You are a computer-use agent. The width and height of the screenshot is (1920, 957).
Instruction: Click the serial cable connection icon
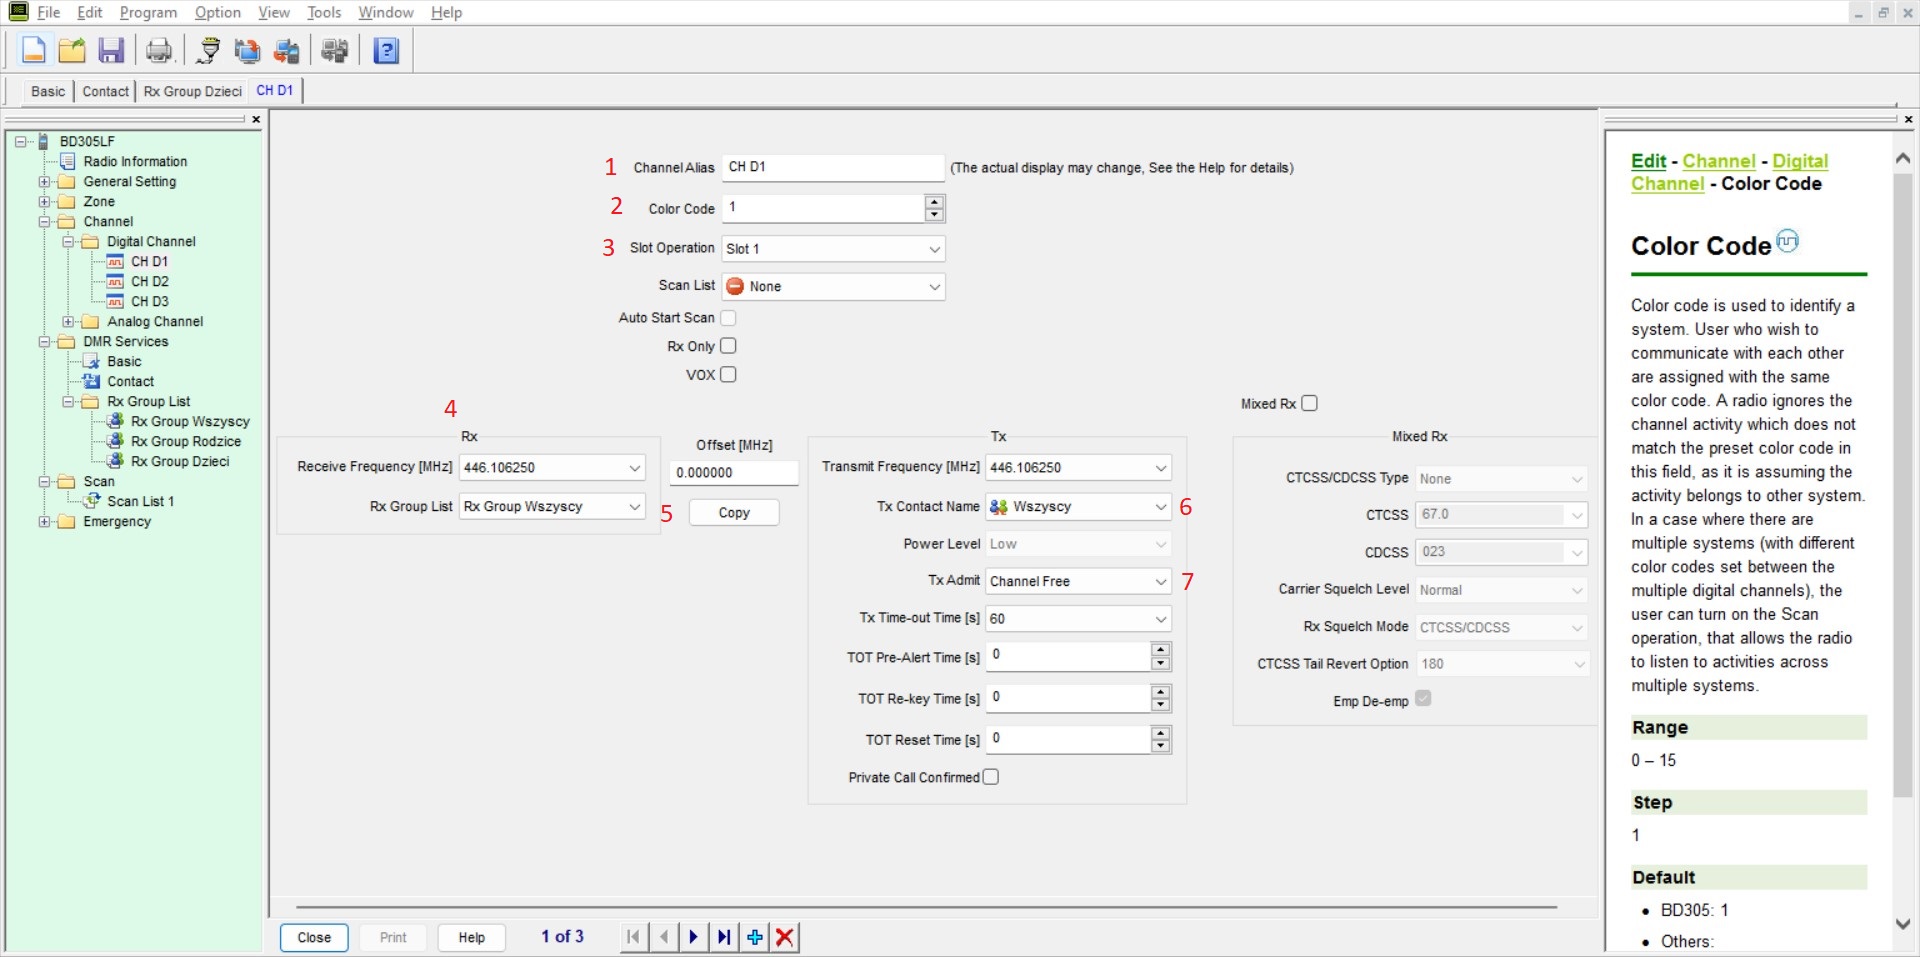(209, 50)
